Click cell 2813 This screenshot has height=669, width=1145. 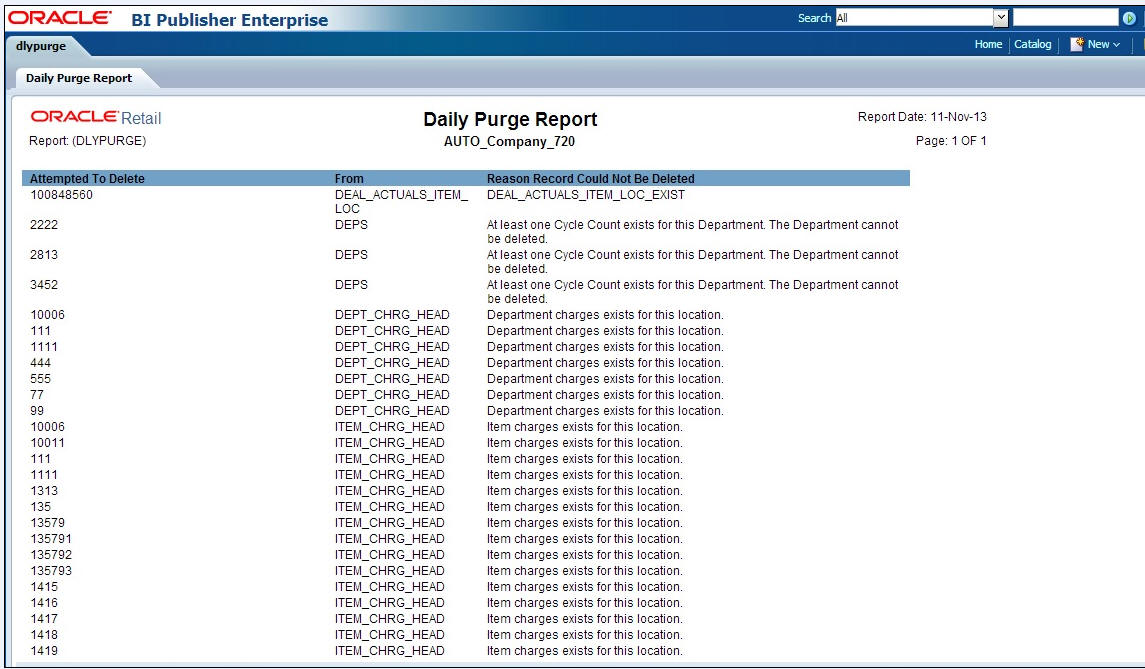point(44,255)
